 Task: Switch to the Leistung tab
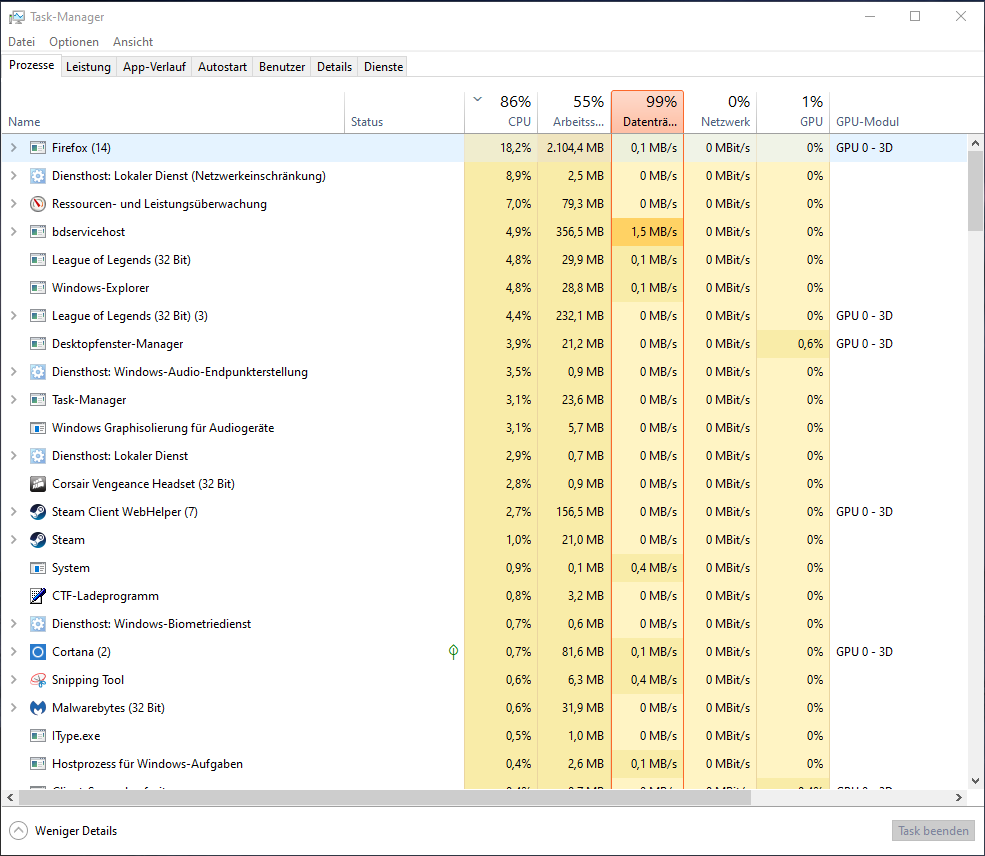88,67
